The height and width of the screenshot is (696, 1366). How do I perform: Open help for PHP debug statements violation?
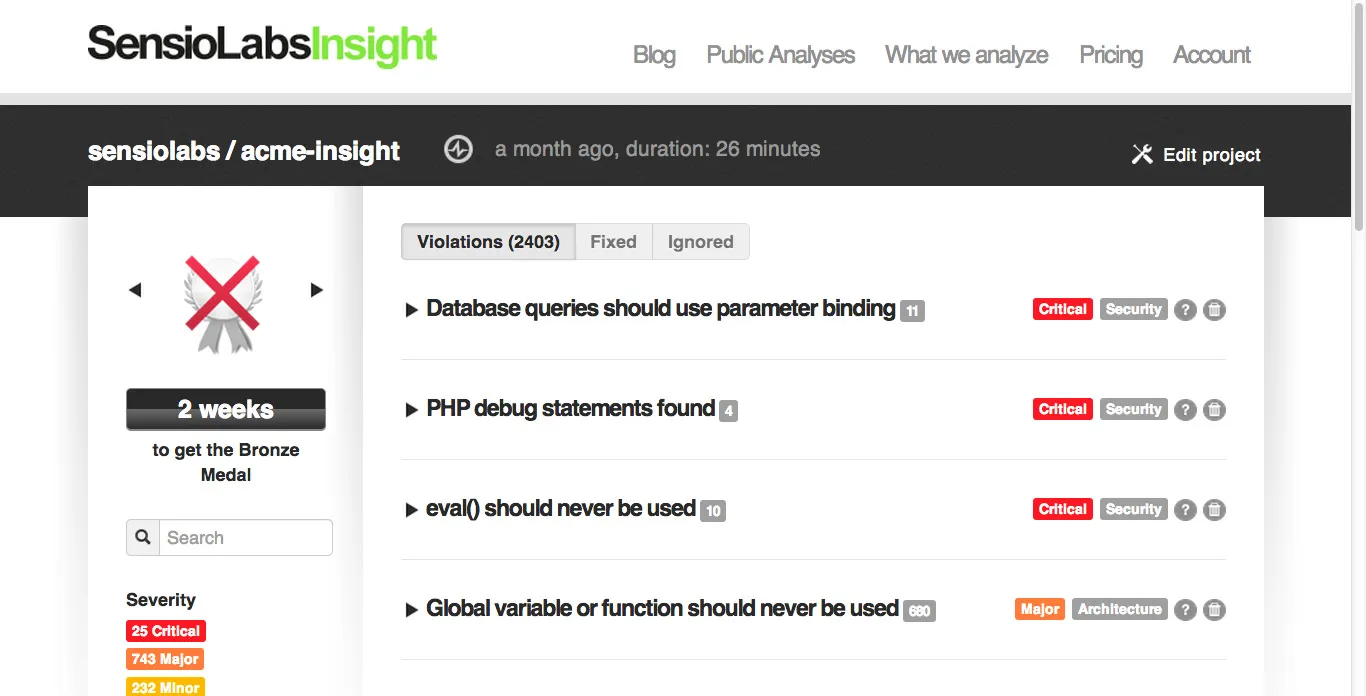tap(1185, 410)
